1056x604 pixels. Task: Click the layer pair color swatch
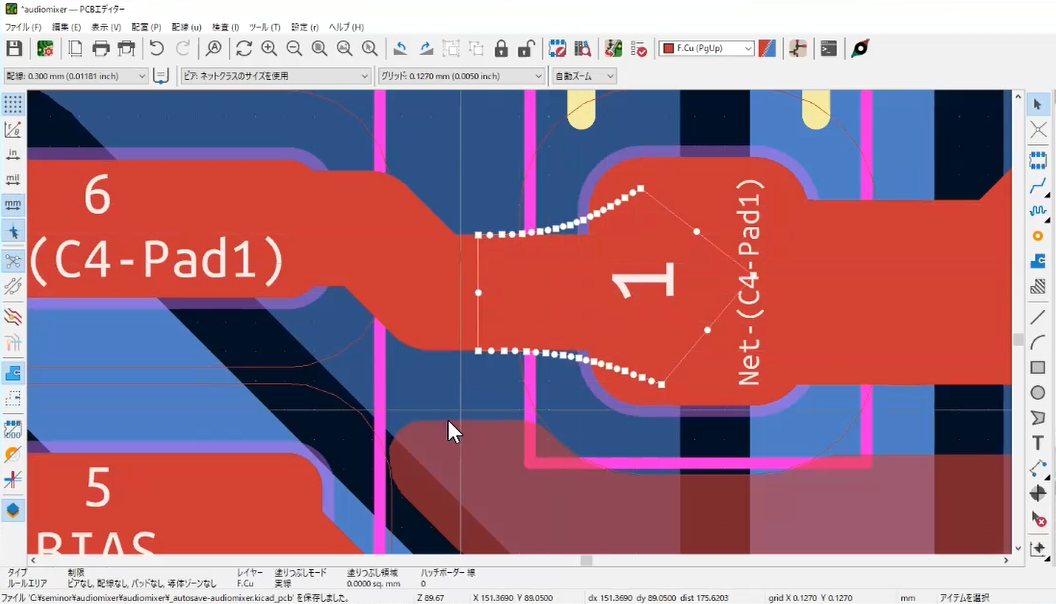(767, 48)
